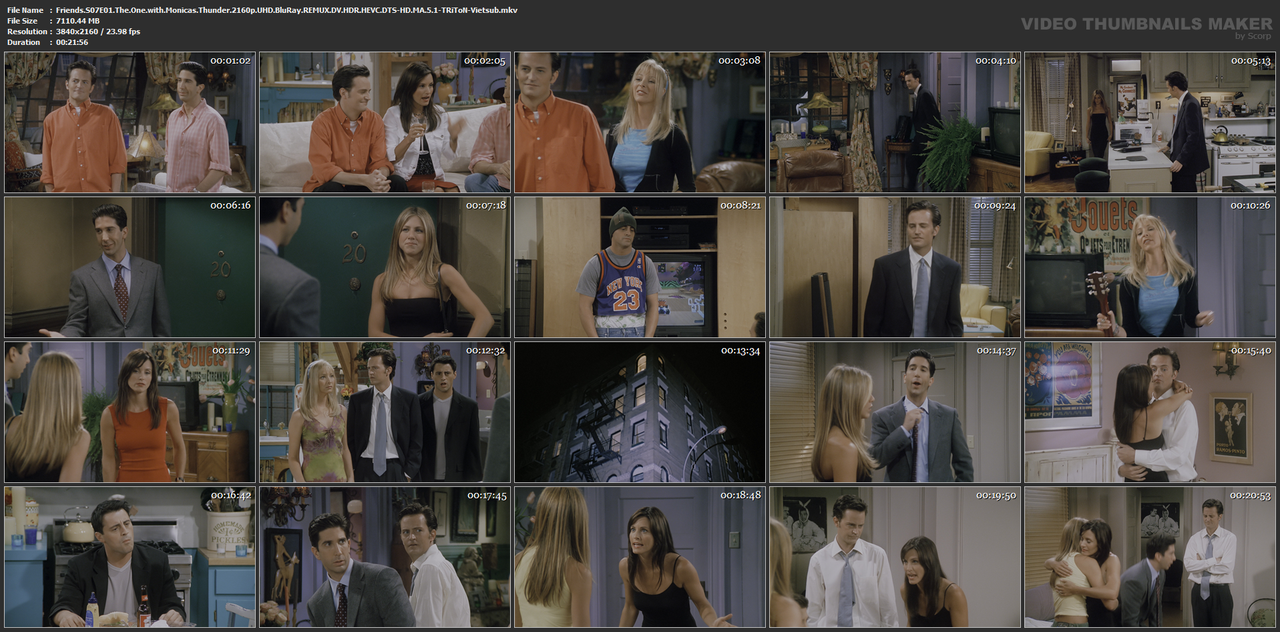Viewport: 1280px width, 632px height.
Task: Click the 3840x2160 / 23.98 fps resolution value
Action: [98, 32]
